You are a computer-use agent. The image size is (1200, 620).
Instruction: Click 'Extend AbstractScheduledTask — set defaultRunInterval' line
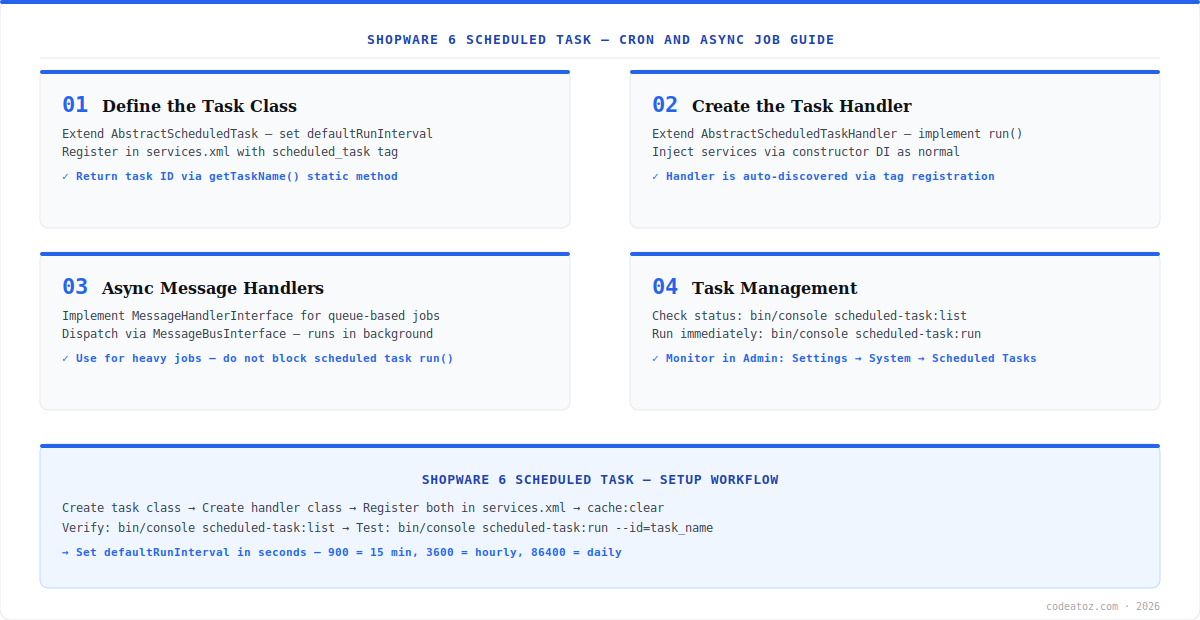[x=247, y=133]
